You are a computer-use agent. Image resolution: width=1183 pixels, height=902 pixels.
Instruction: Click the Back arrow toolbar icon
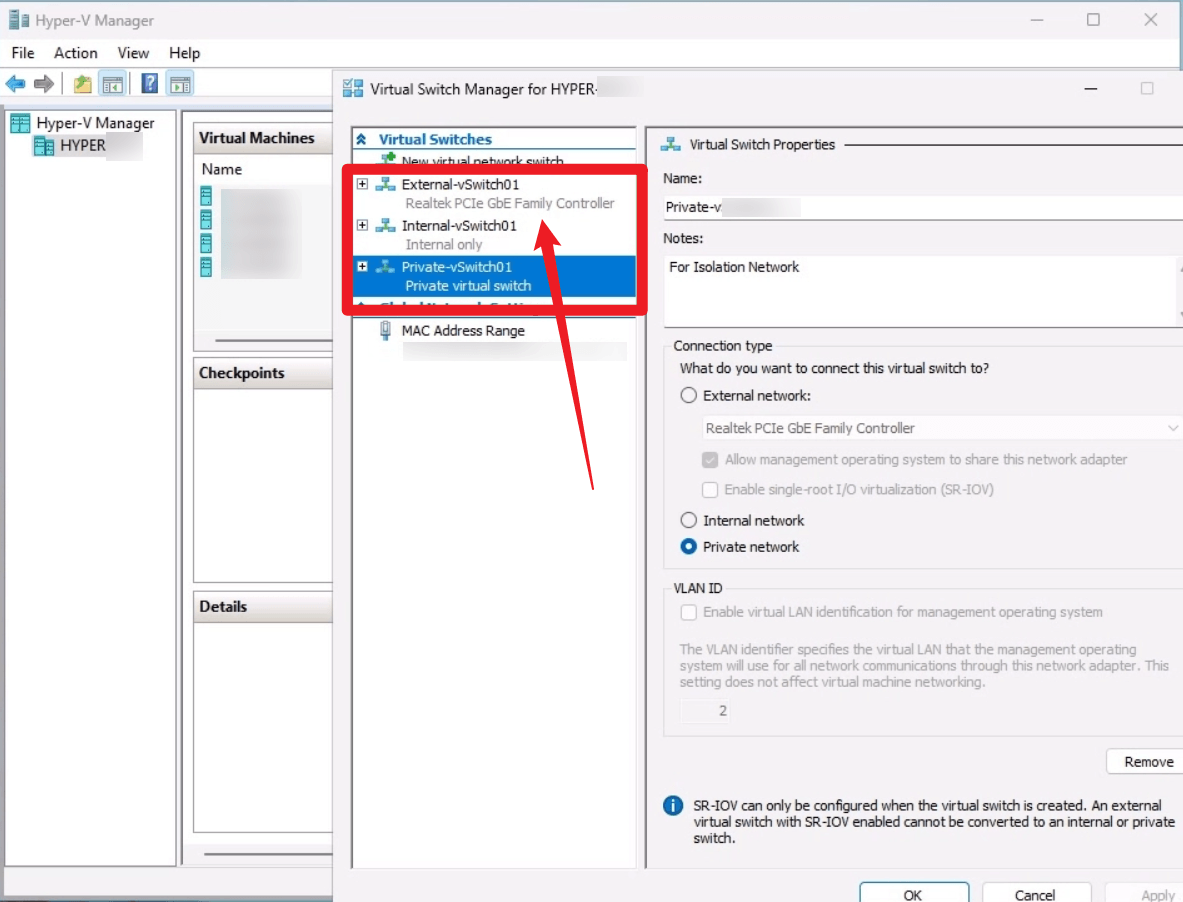click(15, 84)
